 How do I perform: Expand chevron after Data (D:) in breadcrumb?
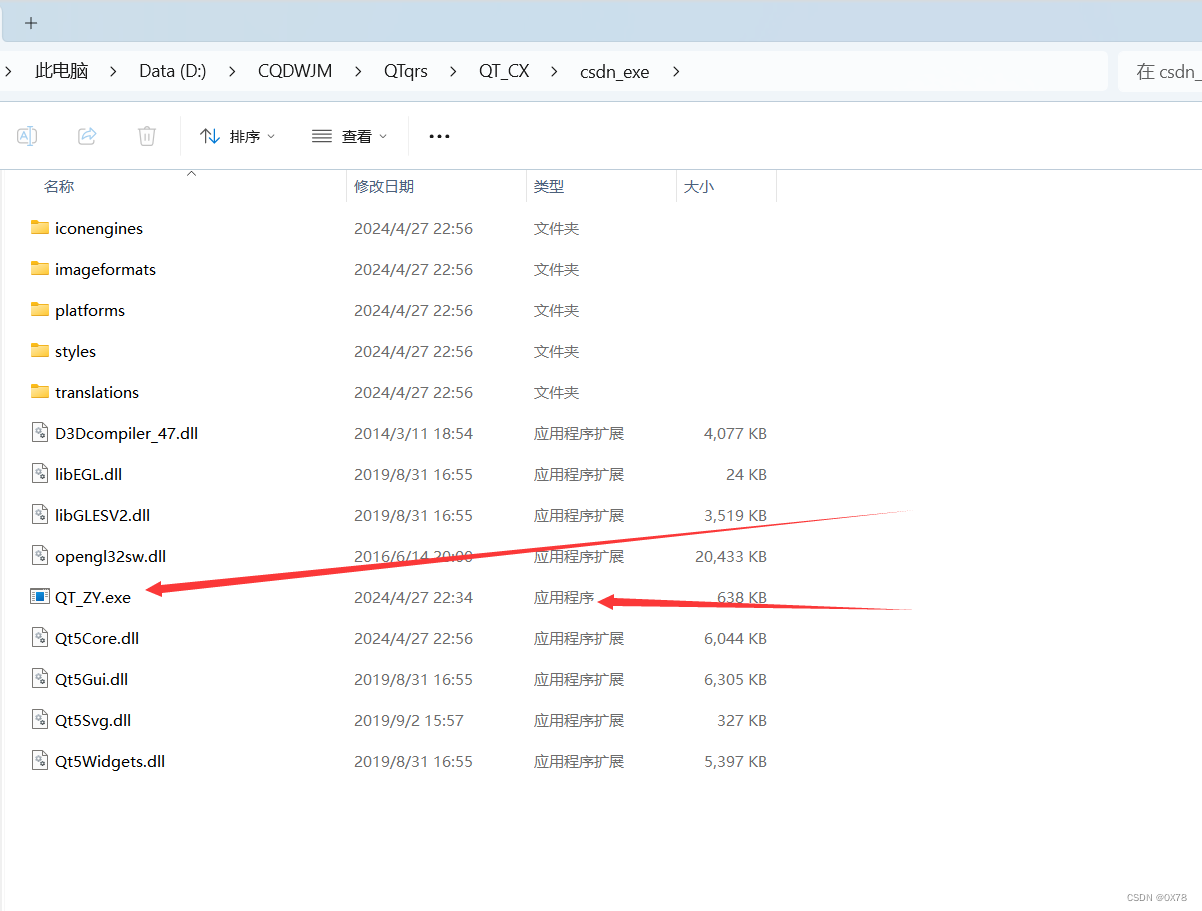(232, 71)
